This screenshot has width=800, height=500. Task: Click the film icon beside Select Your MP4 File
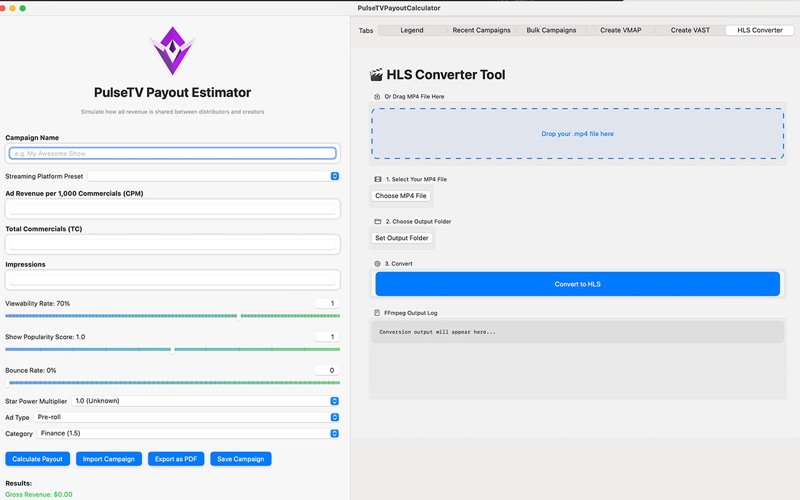click(x=378, y=179)
